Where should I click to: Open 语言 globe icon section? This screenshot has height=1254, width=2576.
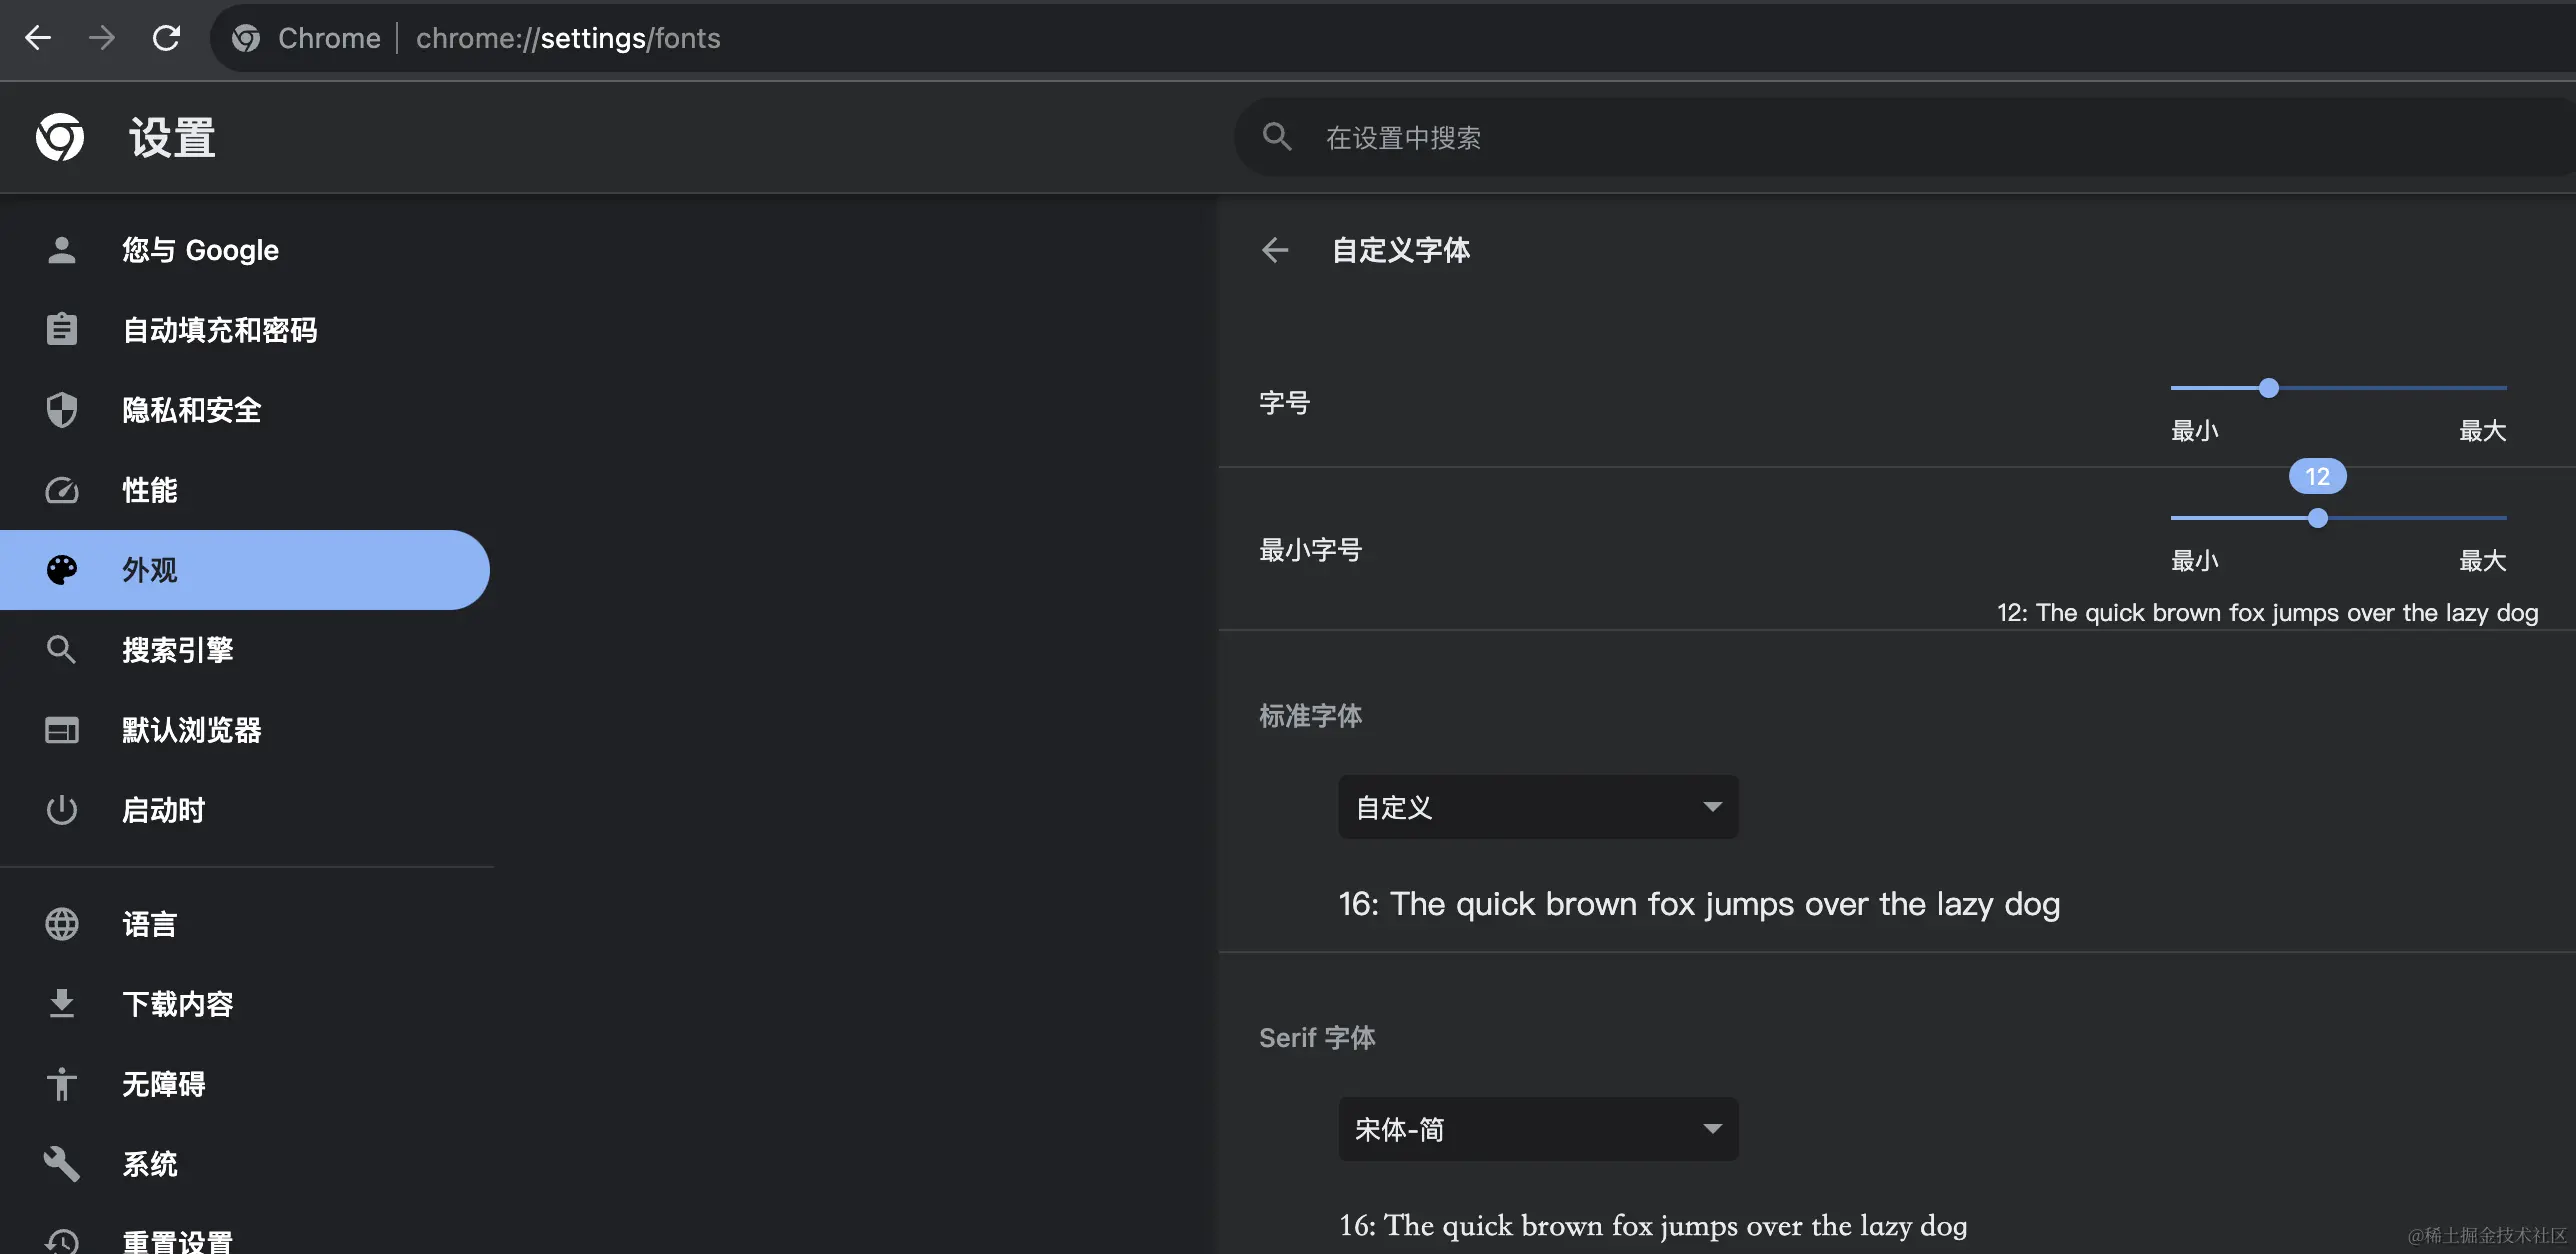click(x=62, y=924)
